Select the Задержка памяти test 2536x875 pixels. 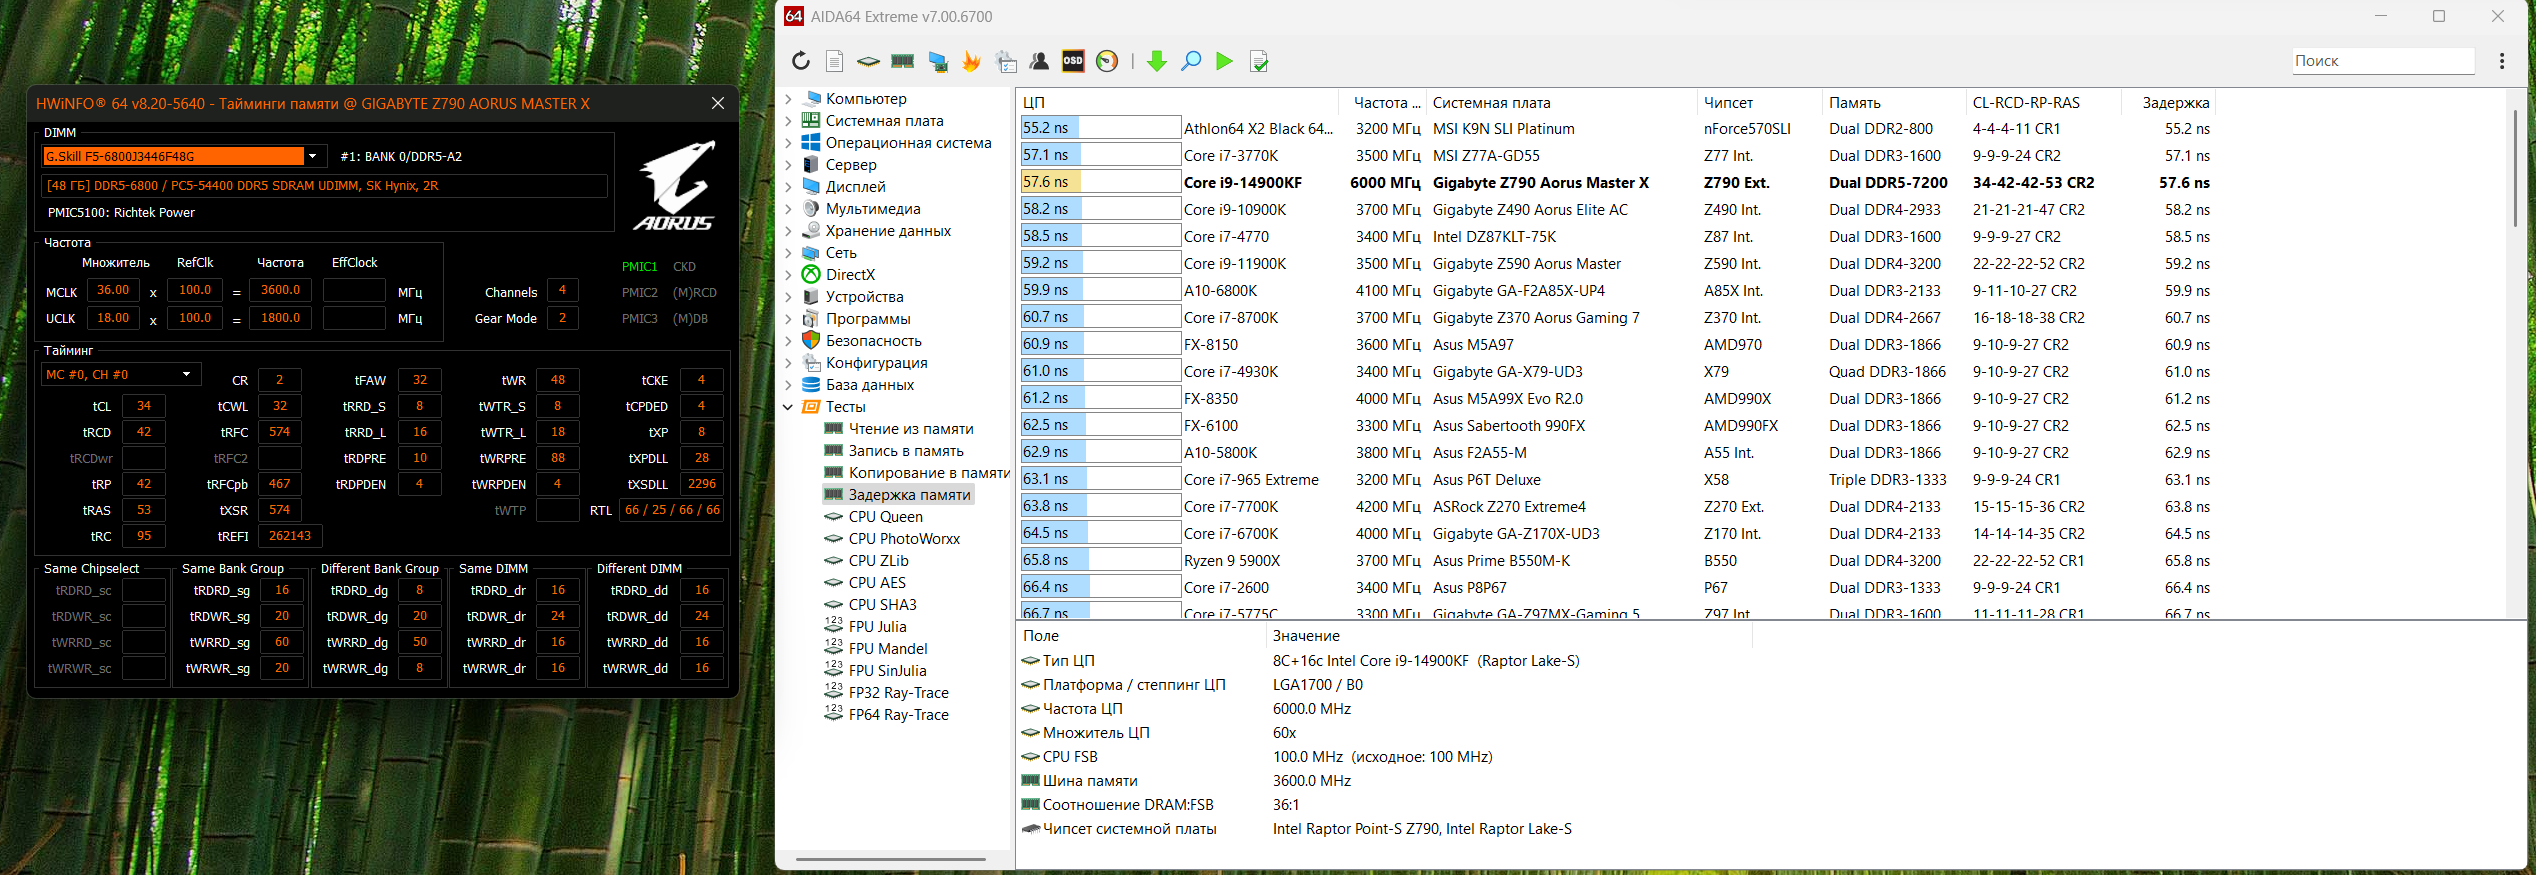tap(909, 495)
